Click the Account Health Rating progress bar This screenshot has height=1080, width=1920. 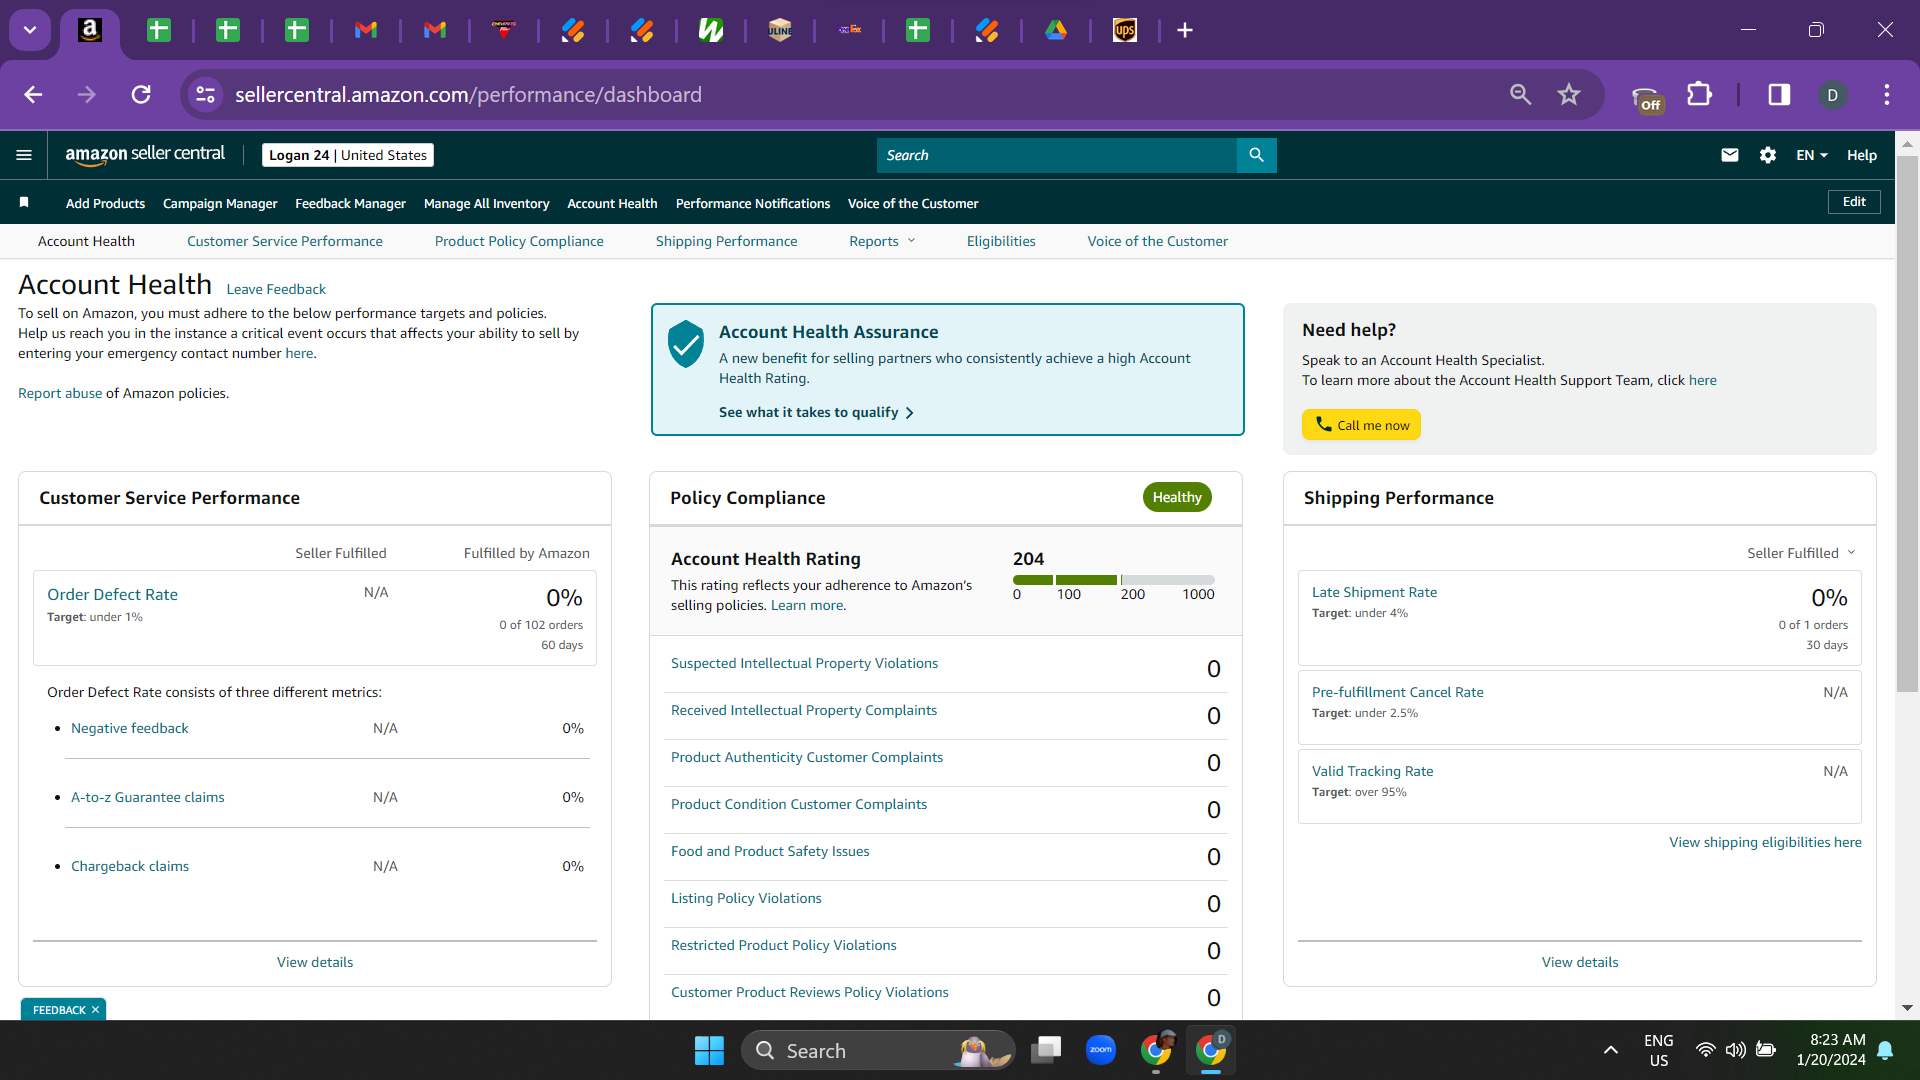point(1113,580)
